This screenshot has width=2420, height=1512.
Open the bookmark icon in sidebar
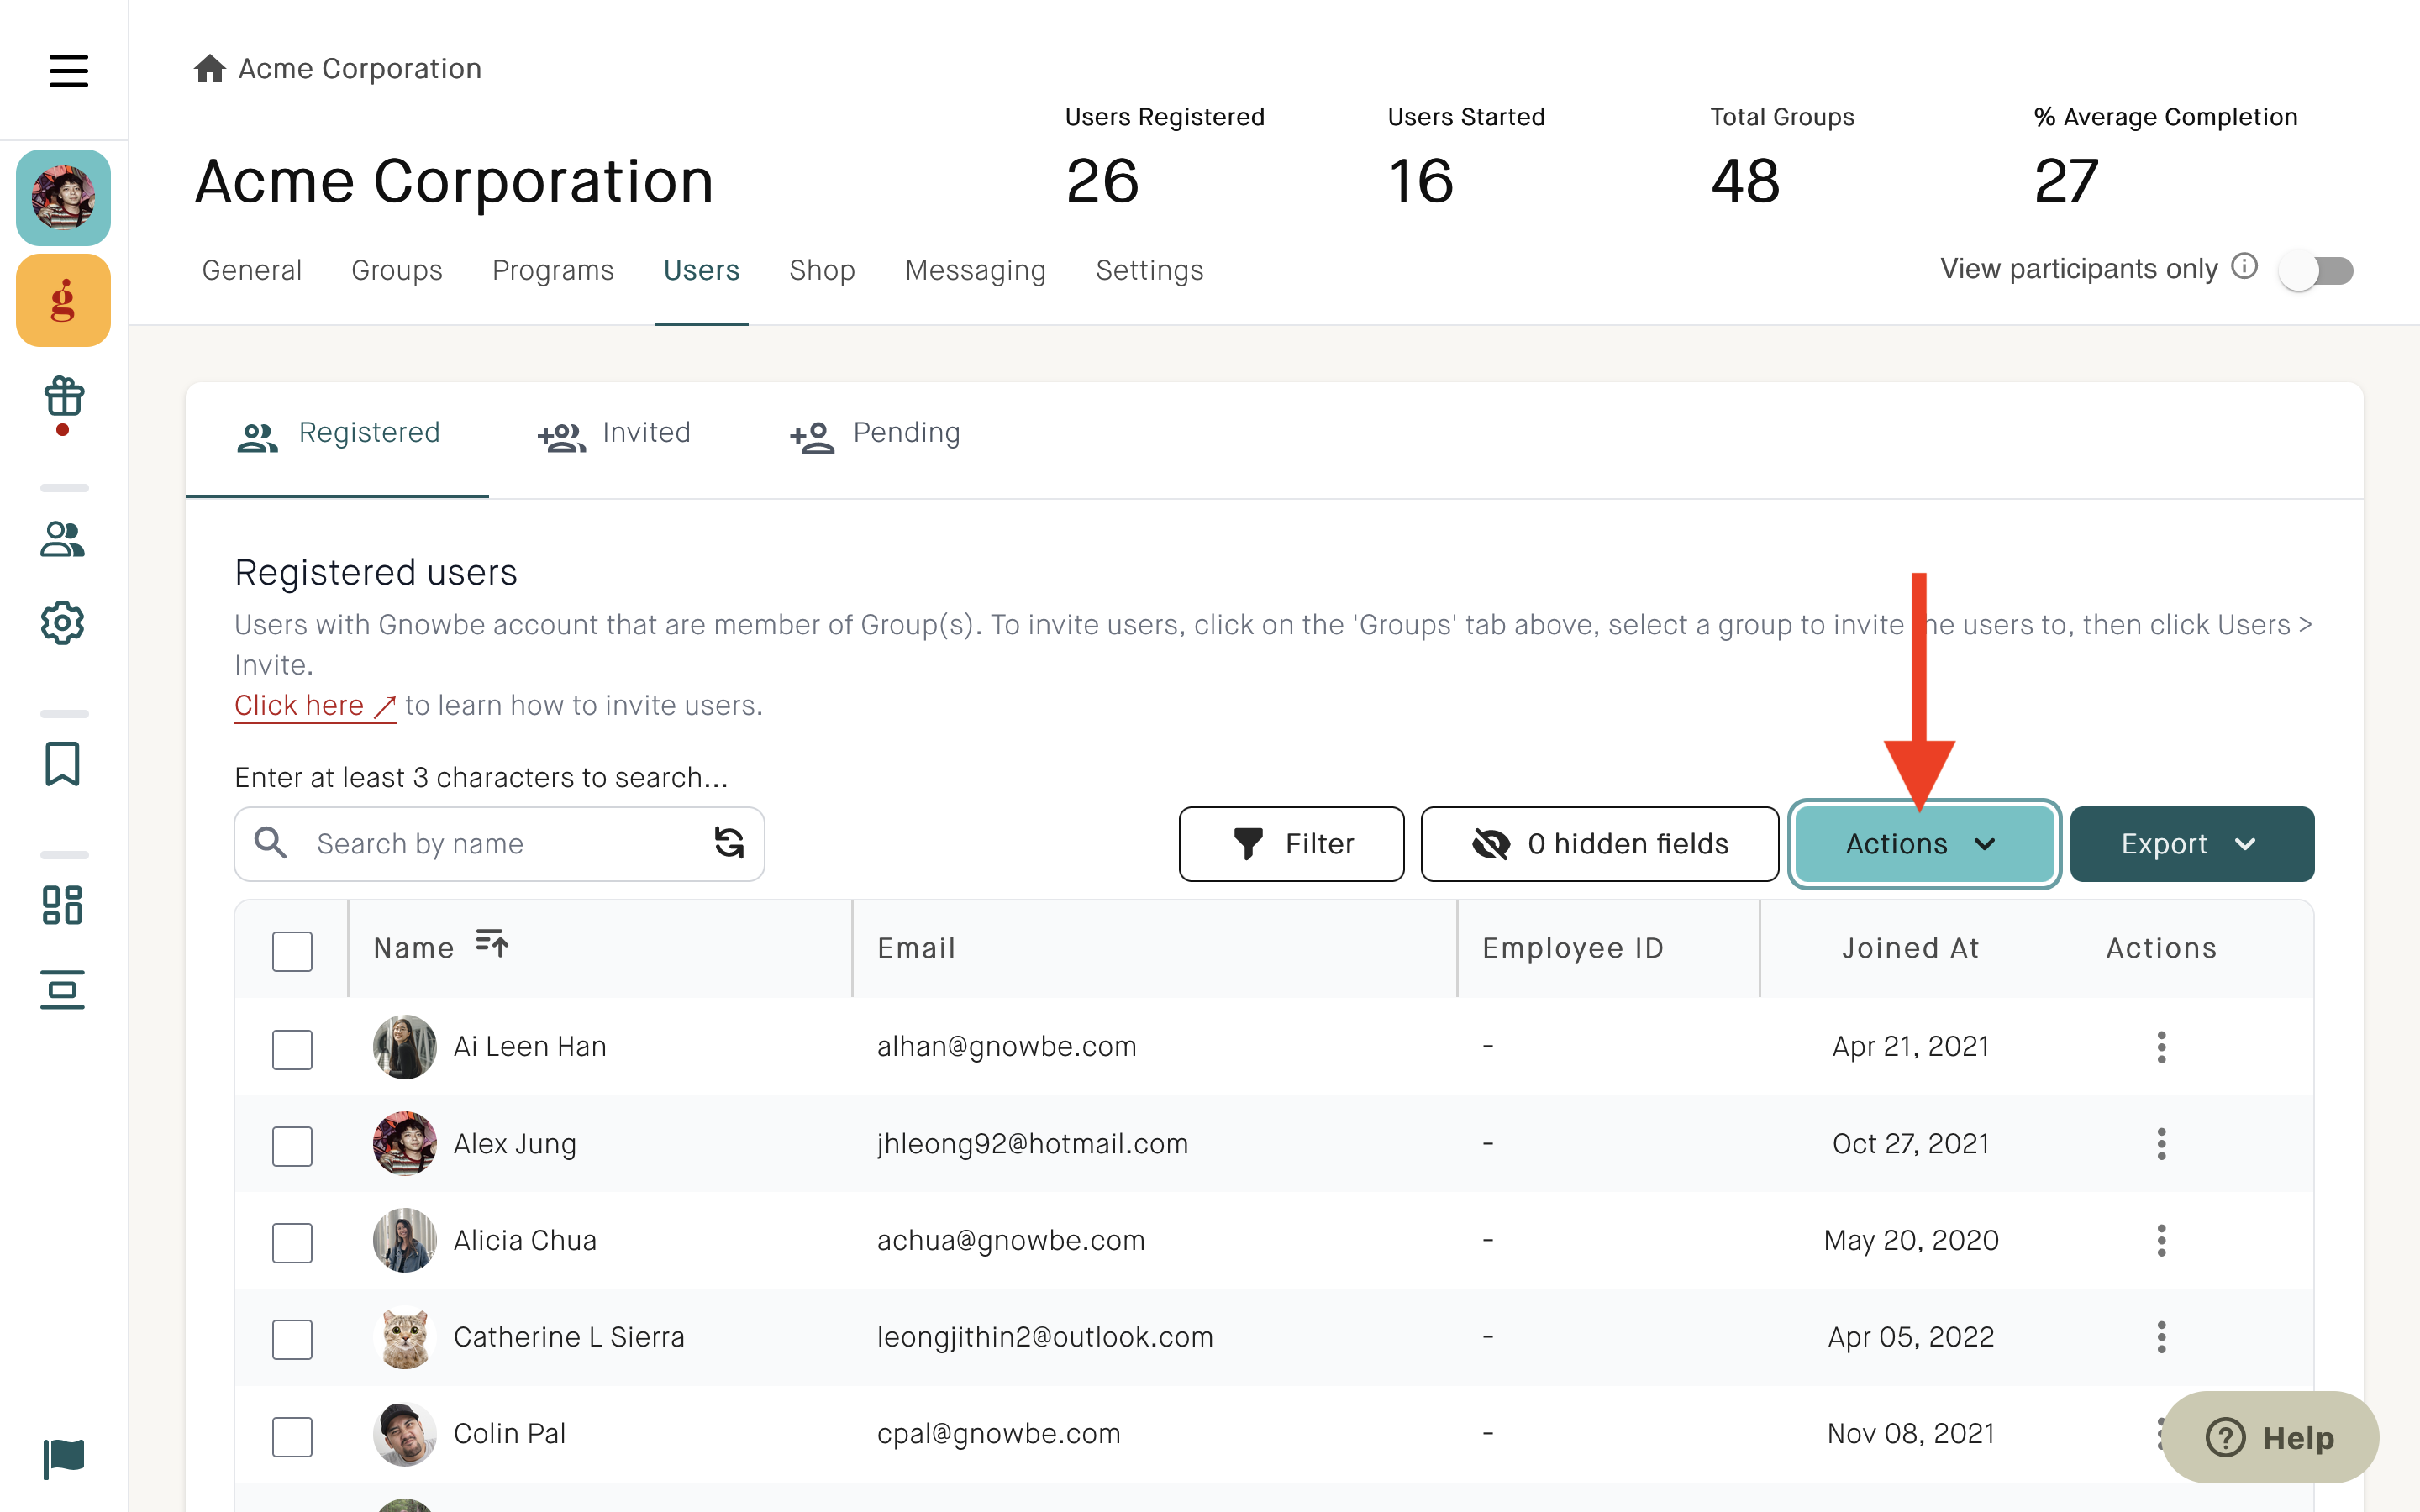tap(63, 764)
